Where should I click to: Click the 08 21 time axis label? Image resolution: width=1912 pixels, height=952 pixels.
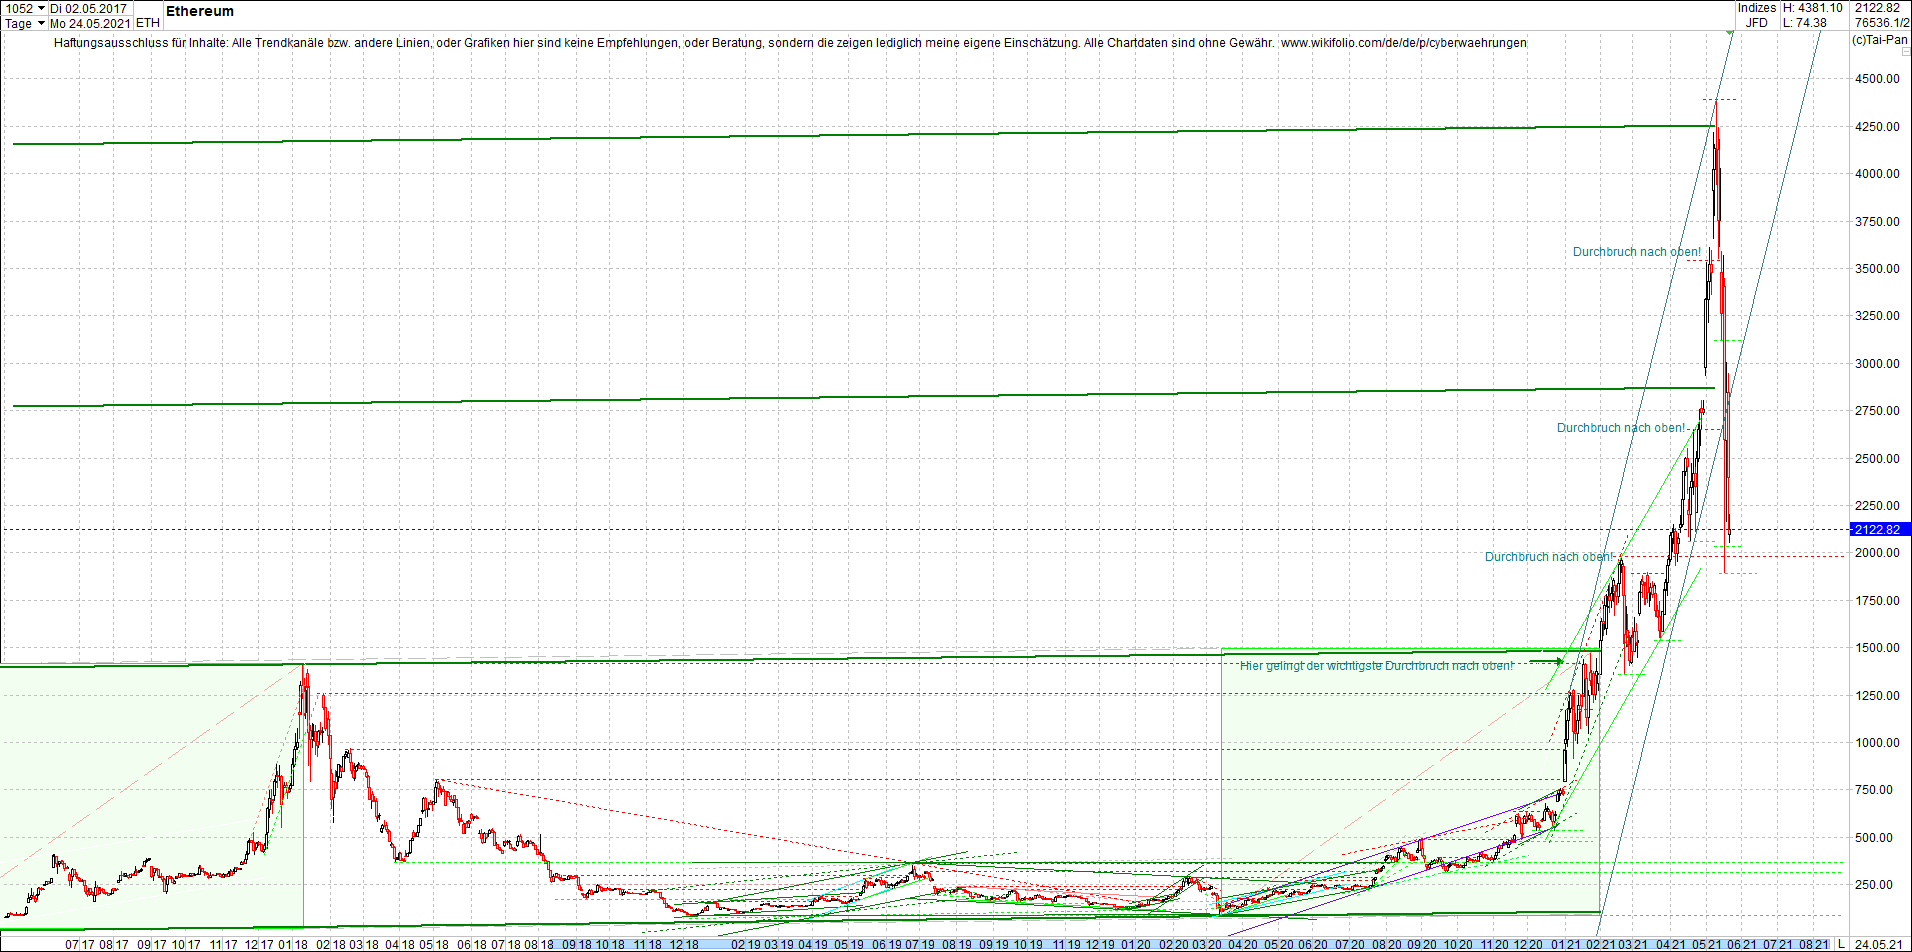[1814, 944]
